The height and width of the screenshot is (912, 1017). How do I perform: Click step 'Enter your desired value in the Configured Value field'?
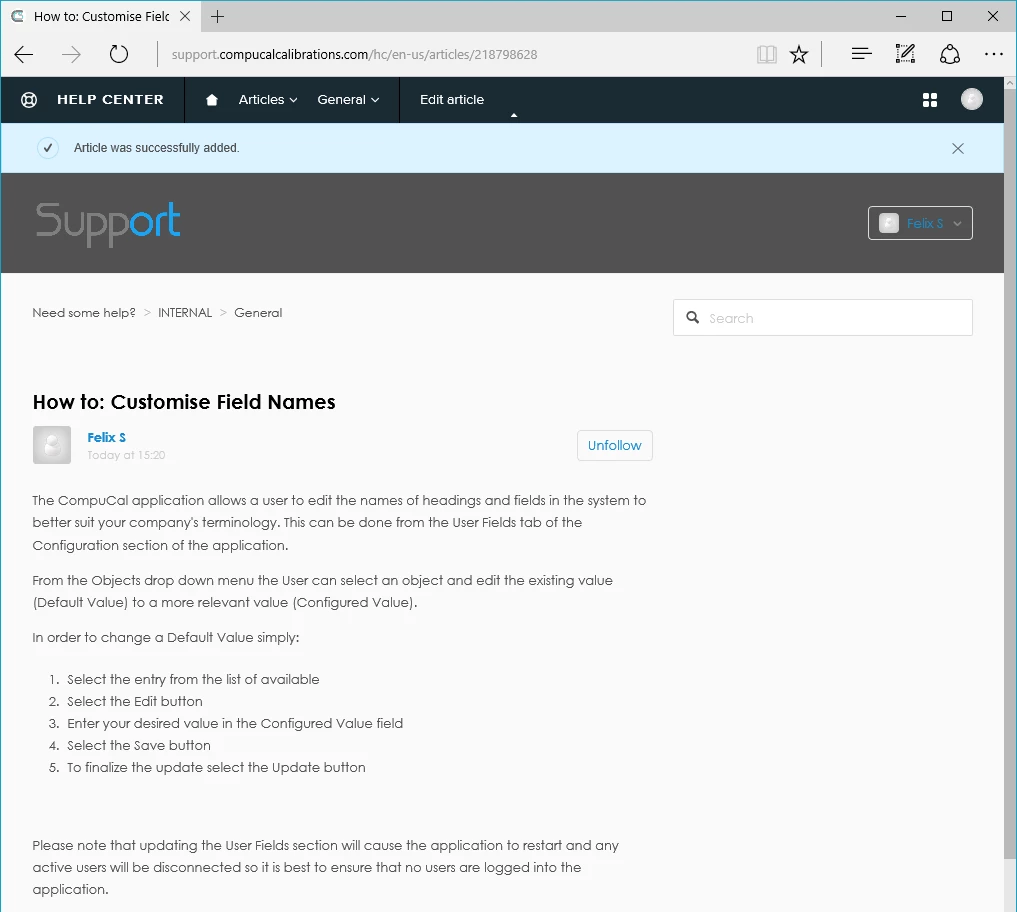(x=235, y=723)
